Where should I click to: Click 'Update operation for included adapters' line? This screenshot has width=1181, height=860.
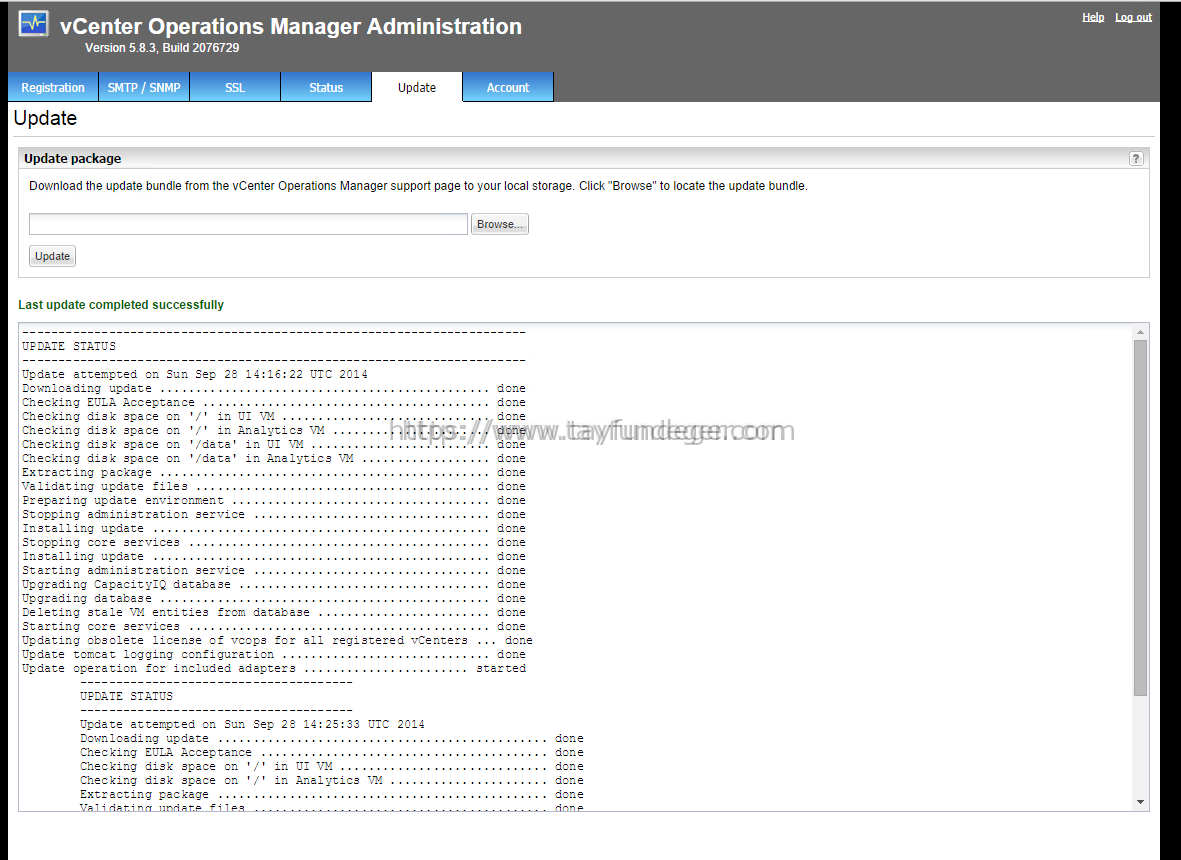tap(274, 669)
